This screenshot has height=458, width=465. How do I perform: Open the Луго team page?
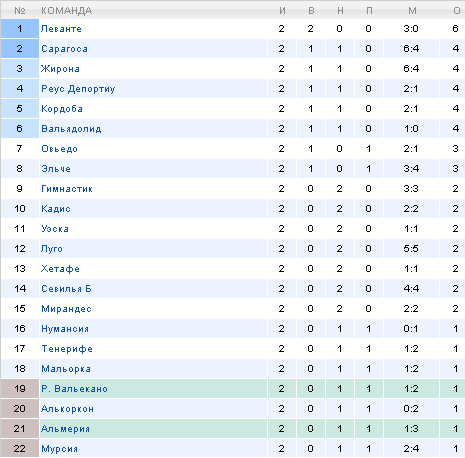[x=52, y=249]
